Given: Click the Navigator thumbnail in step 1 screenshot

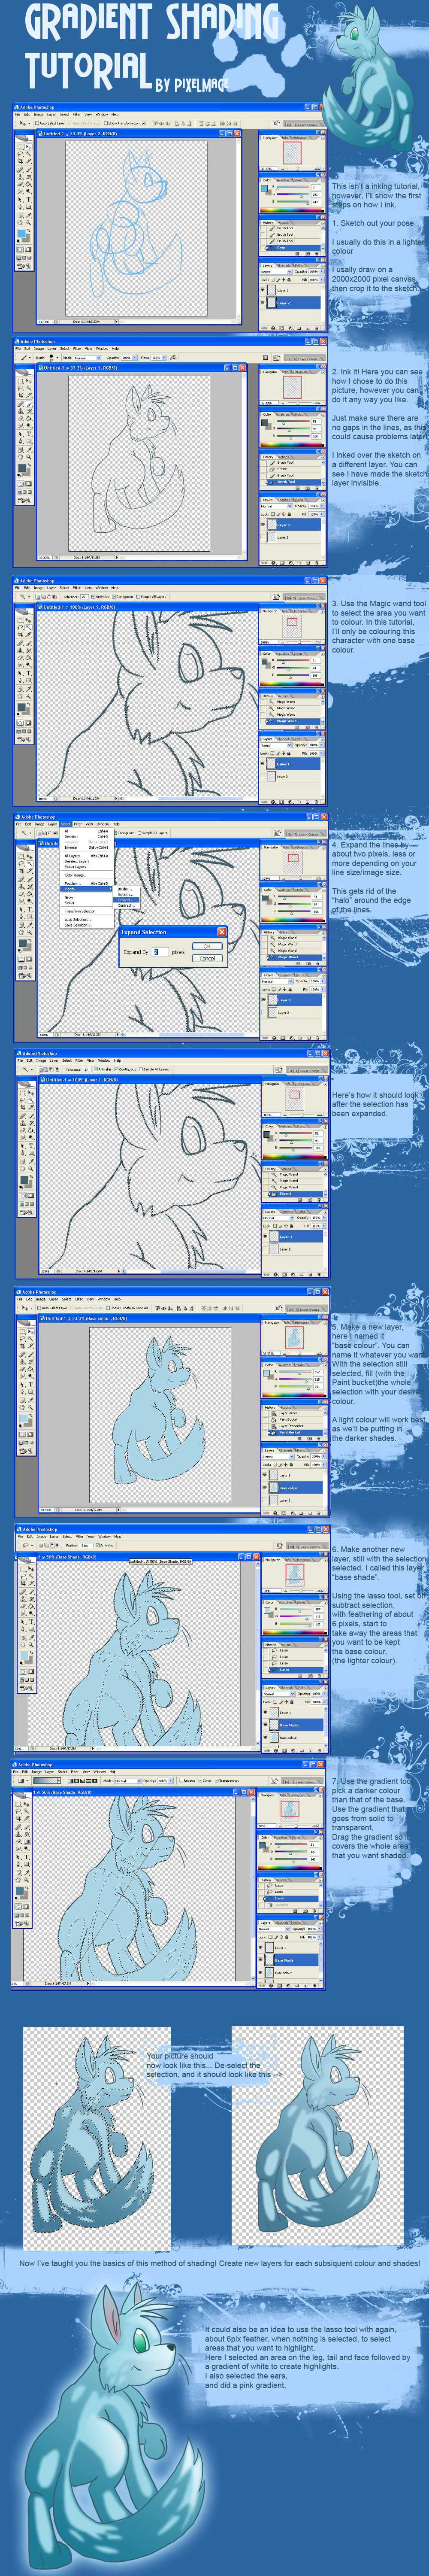Looking at the screenshot, I should pyautogui.click(x=292, y=152).
